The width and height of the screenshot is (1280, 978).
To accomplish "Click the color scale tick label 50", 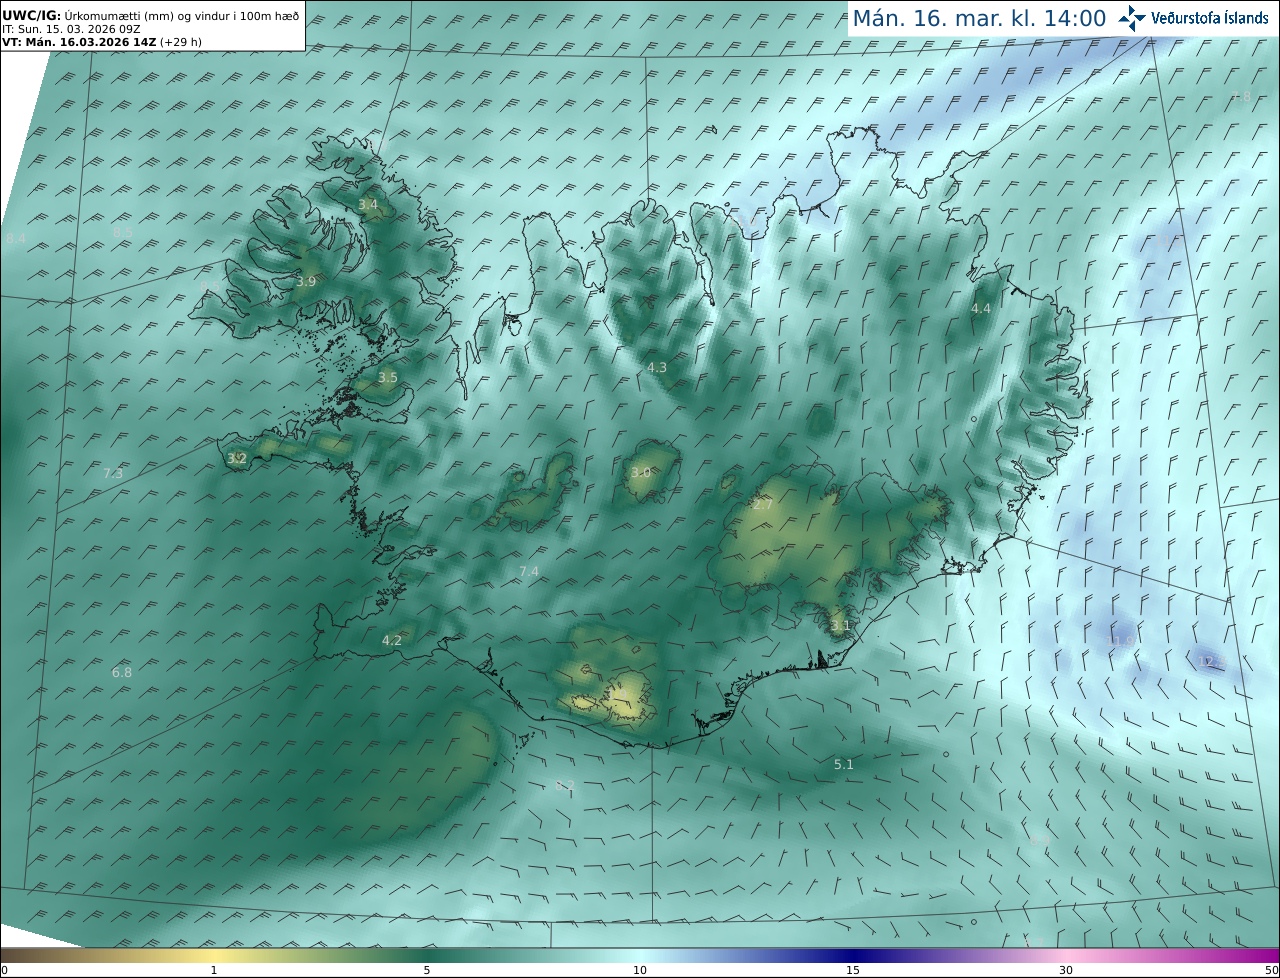I will [1271, 970].
